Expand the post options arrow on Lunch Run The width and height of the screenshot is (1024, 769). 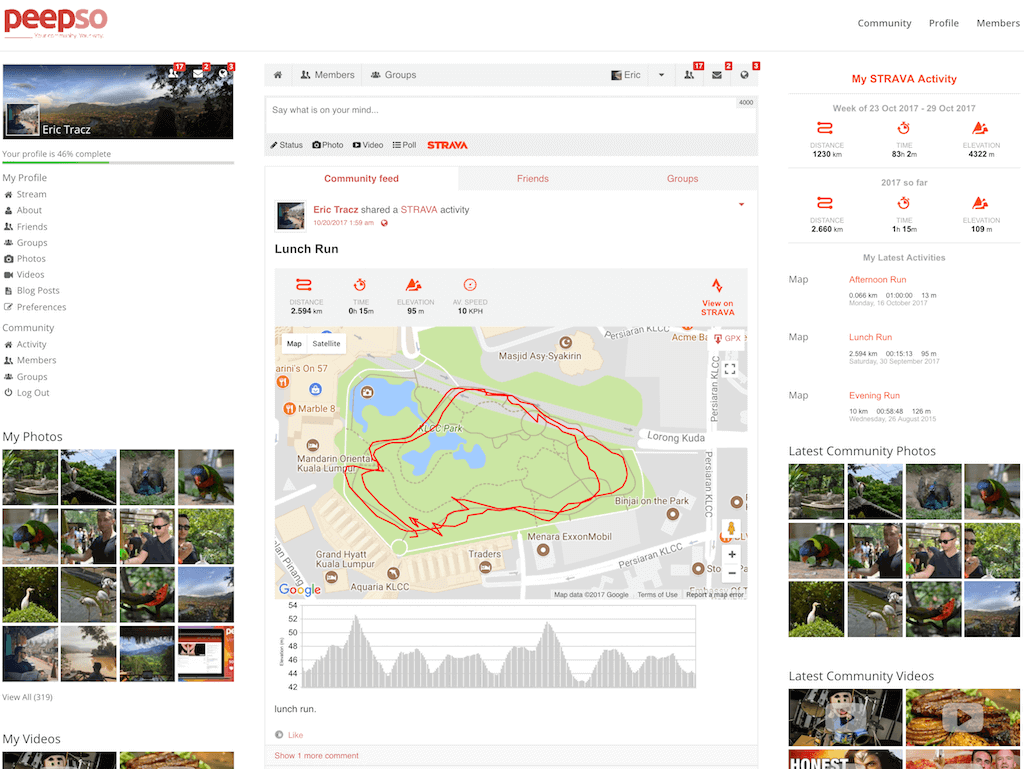[741, 205]
